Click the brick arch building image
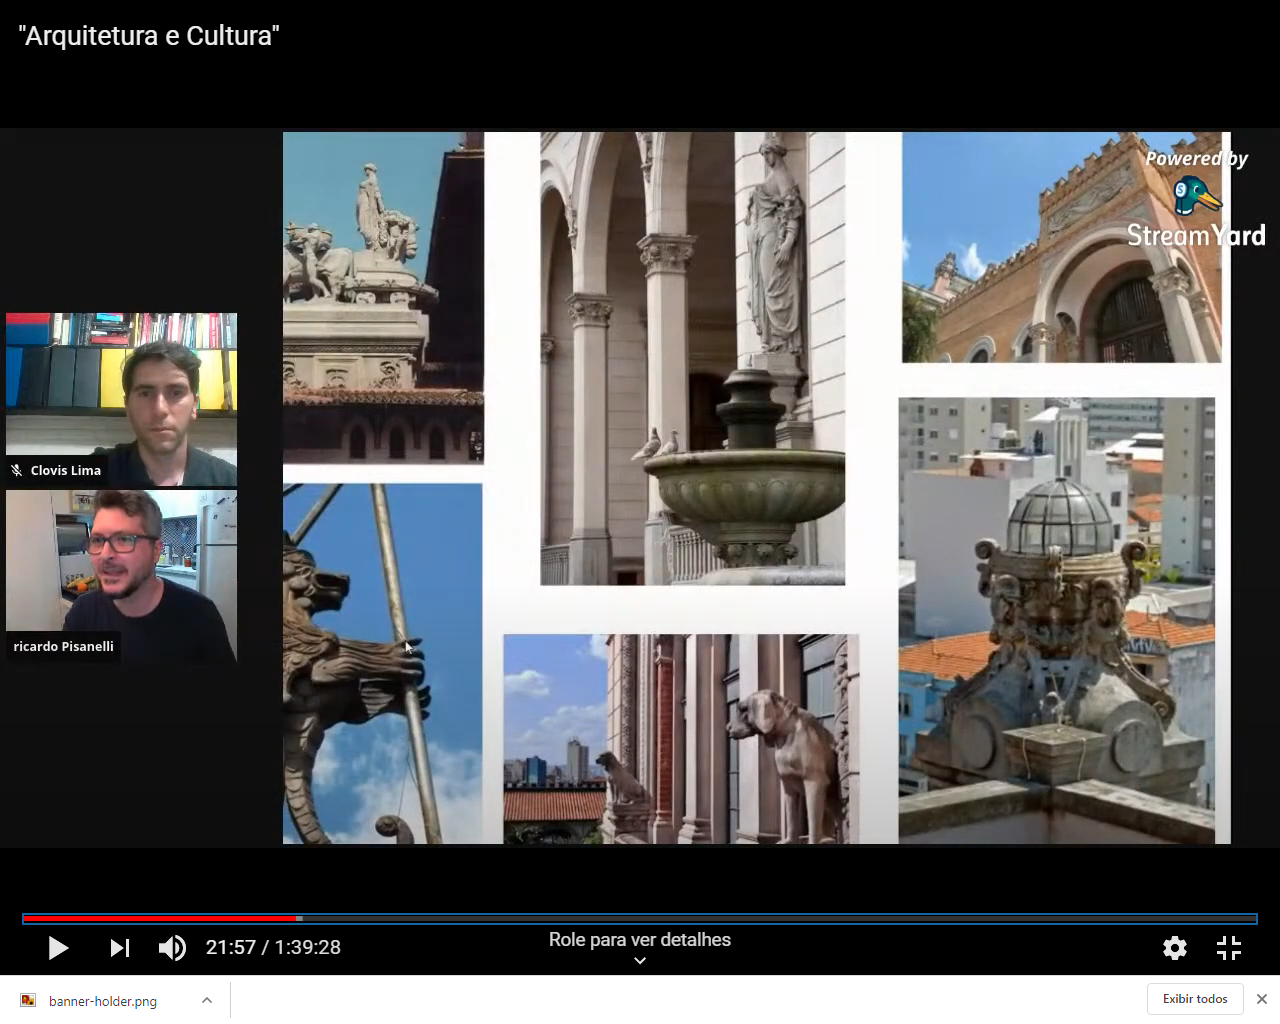The image size is (1280, 1024). click(x=1061, y=247)
